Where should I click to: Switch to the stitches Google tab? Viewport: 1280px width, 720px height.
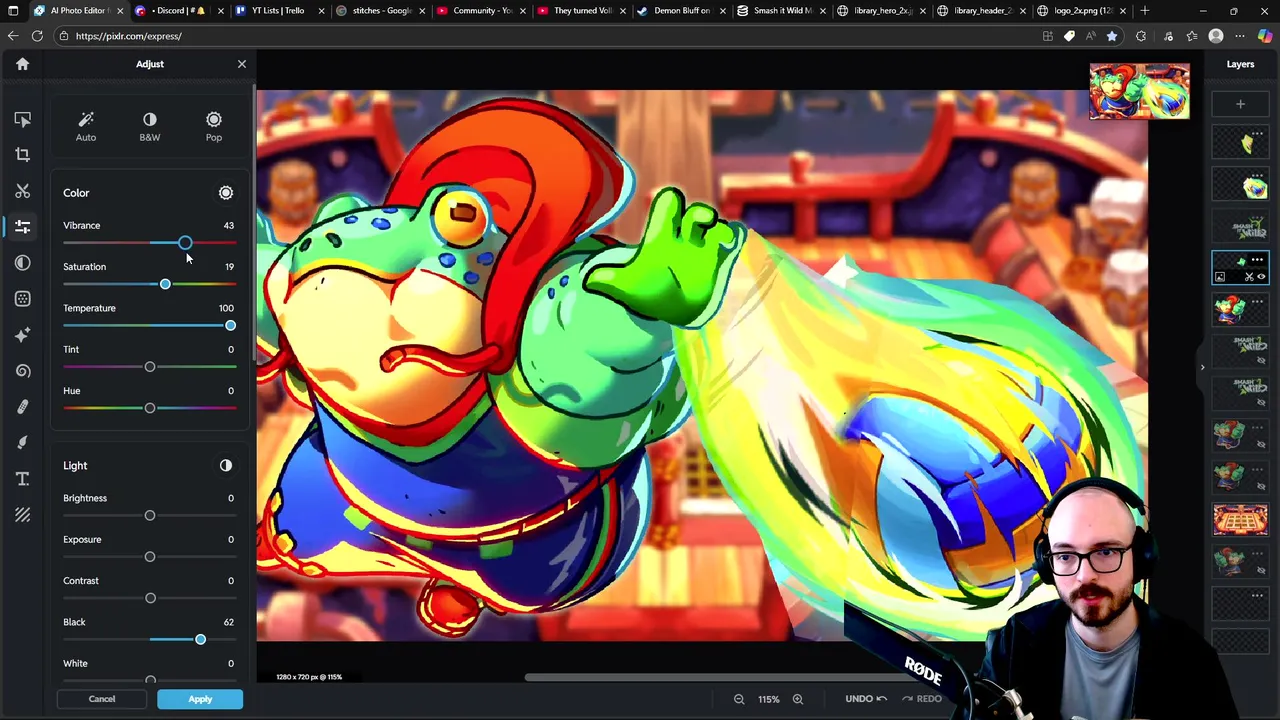coord(380,11)
